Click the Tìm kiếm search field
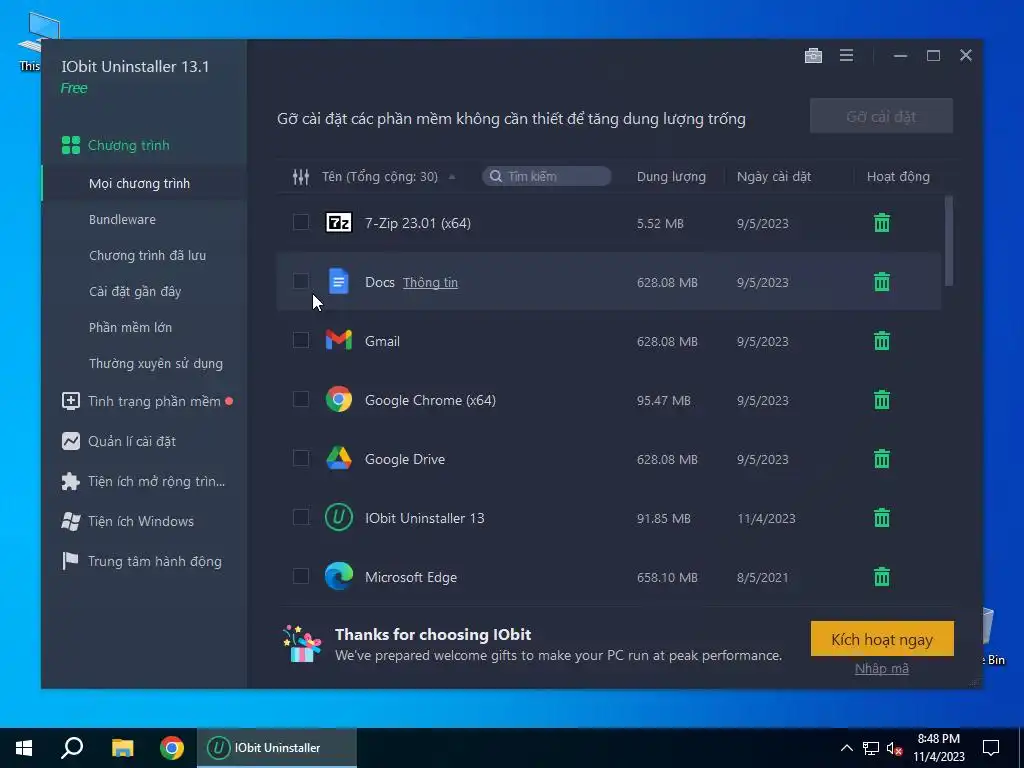 pyautogui.click(x=547, y=176)
